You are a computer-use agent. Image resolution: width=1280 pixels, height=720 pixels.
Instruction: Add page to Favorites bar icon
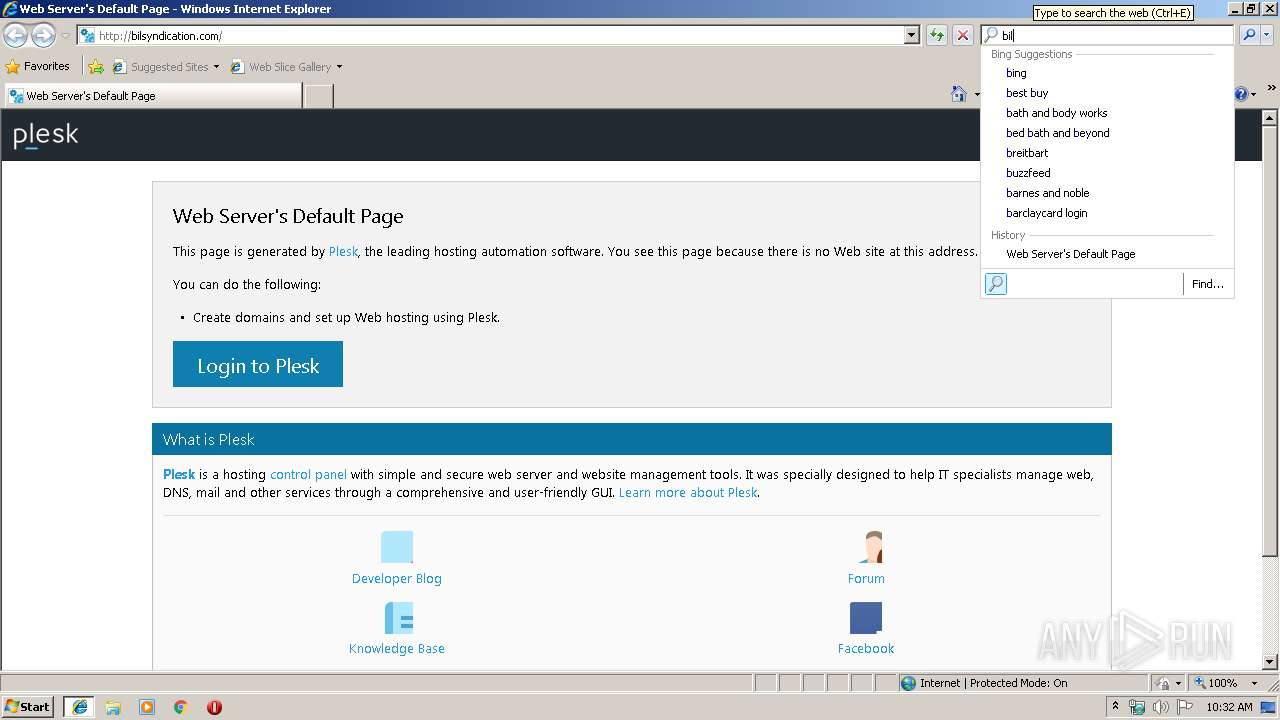click(x=96, y=67)
